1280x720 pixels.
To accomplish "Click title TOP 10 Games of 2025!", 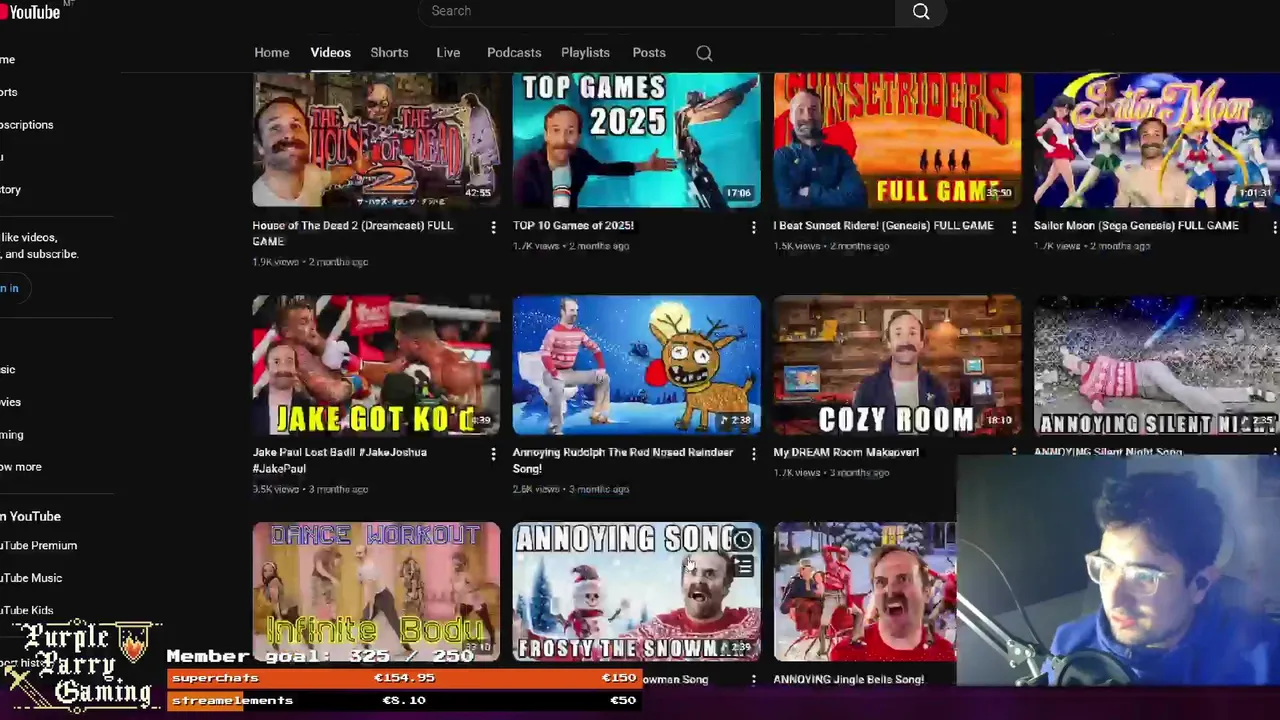I will click(573, 226).
